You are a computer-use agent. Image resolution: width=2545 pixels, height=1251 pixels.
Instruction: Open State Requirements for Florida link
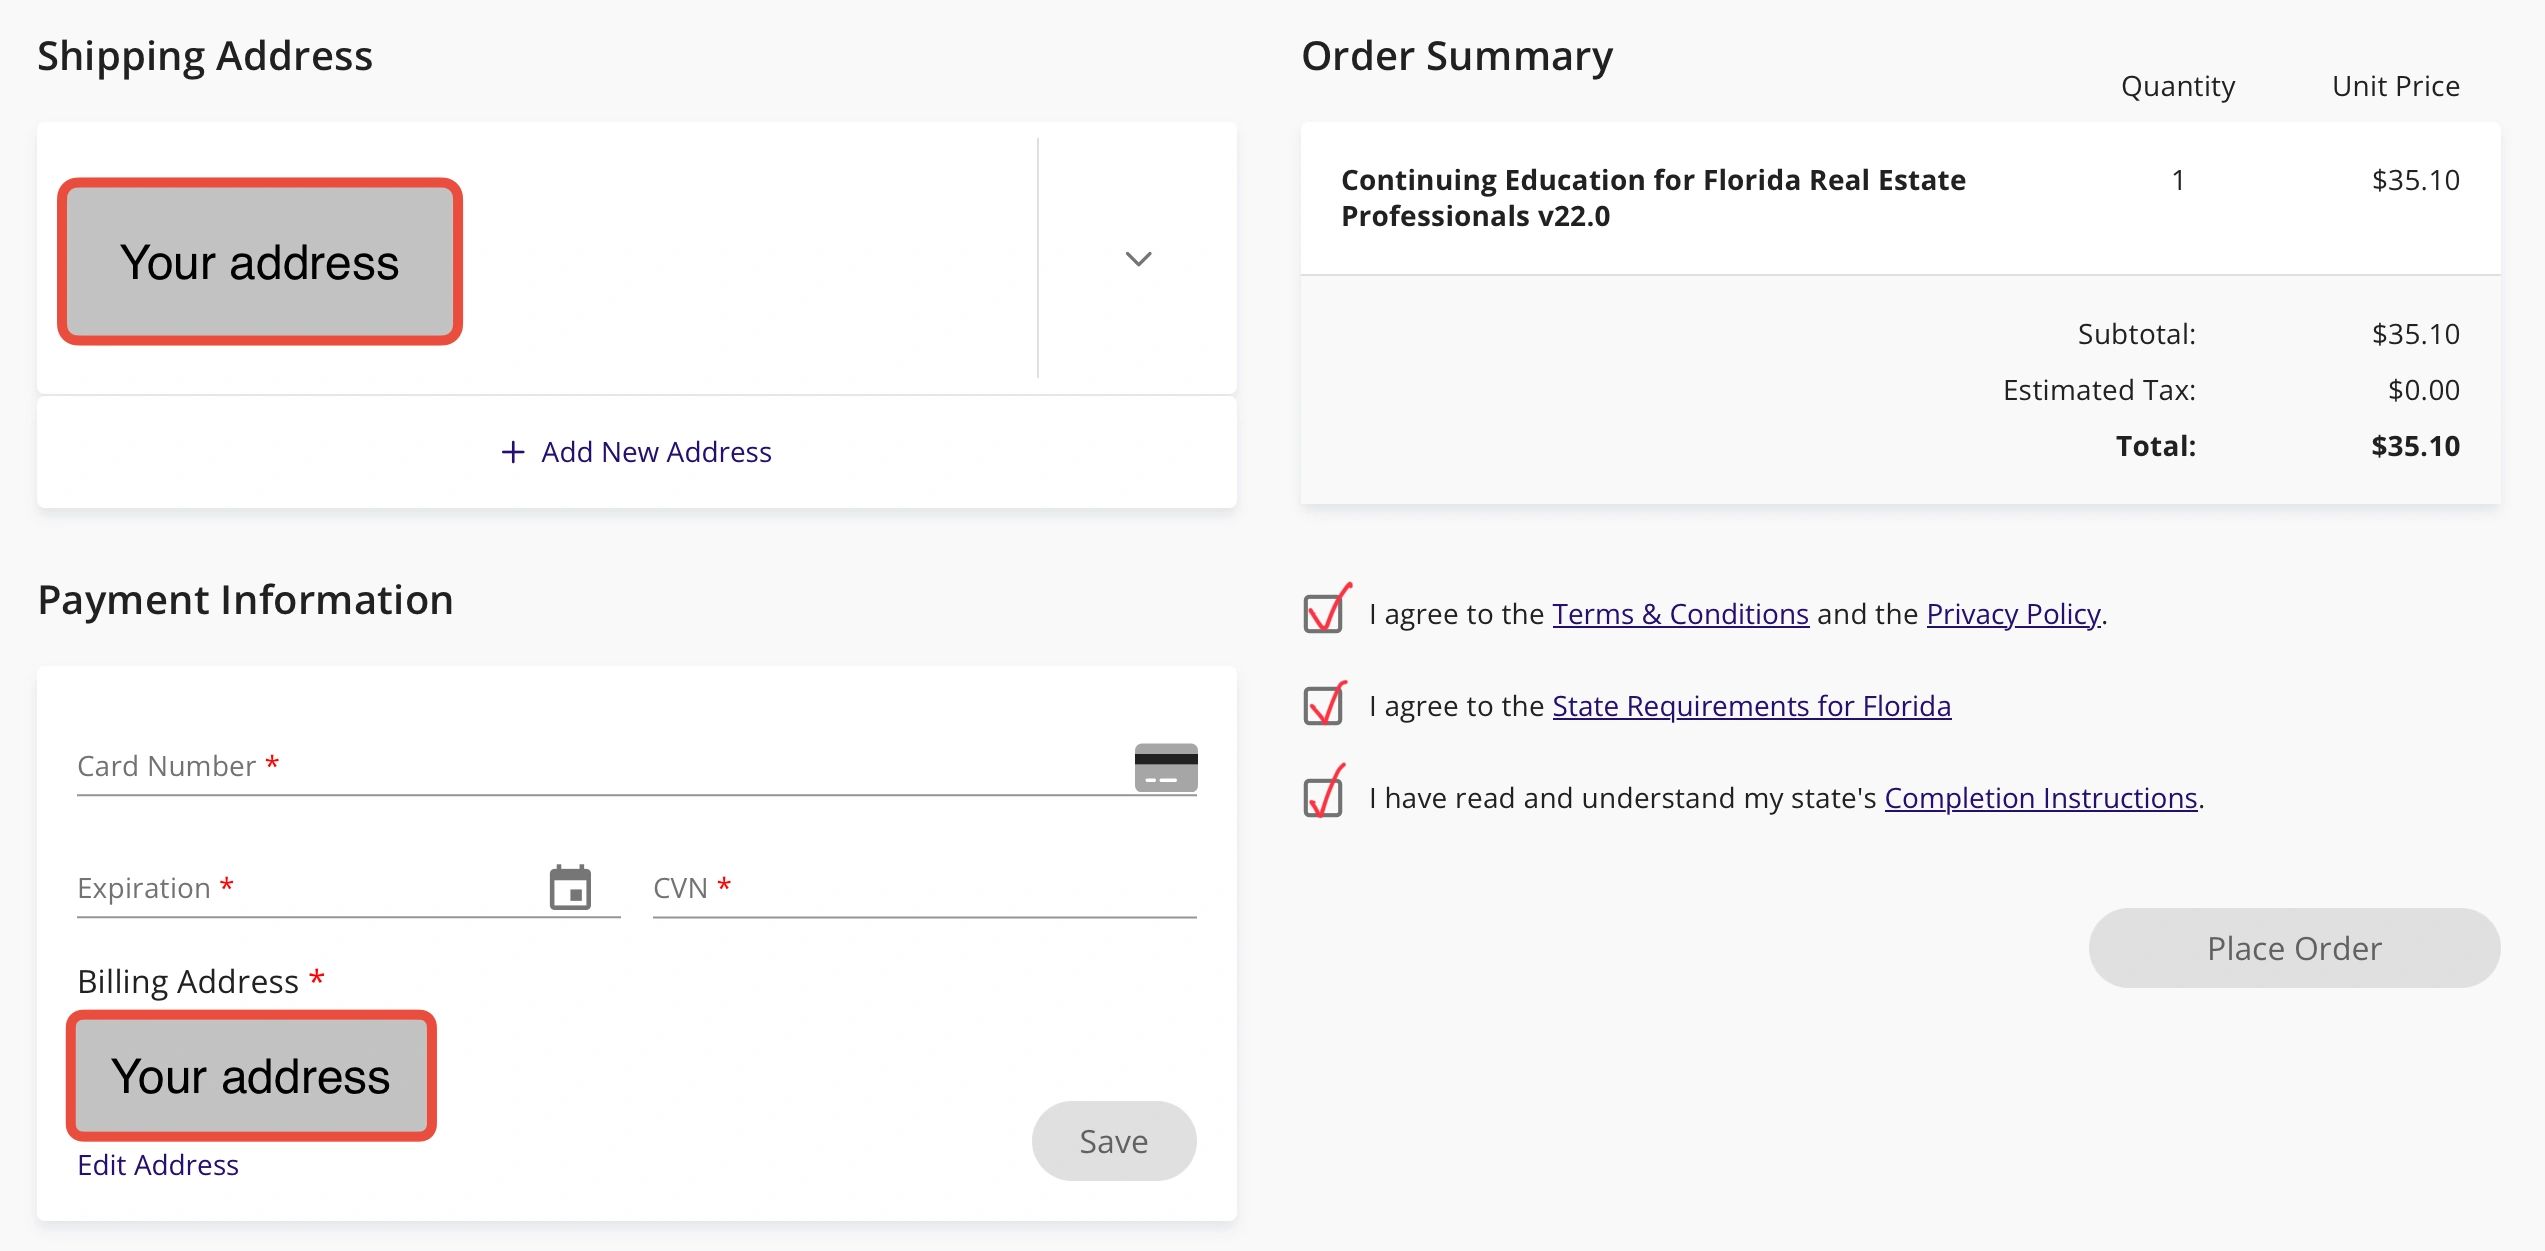point(1750,705)
